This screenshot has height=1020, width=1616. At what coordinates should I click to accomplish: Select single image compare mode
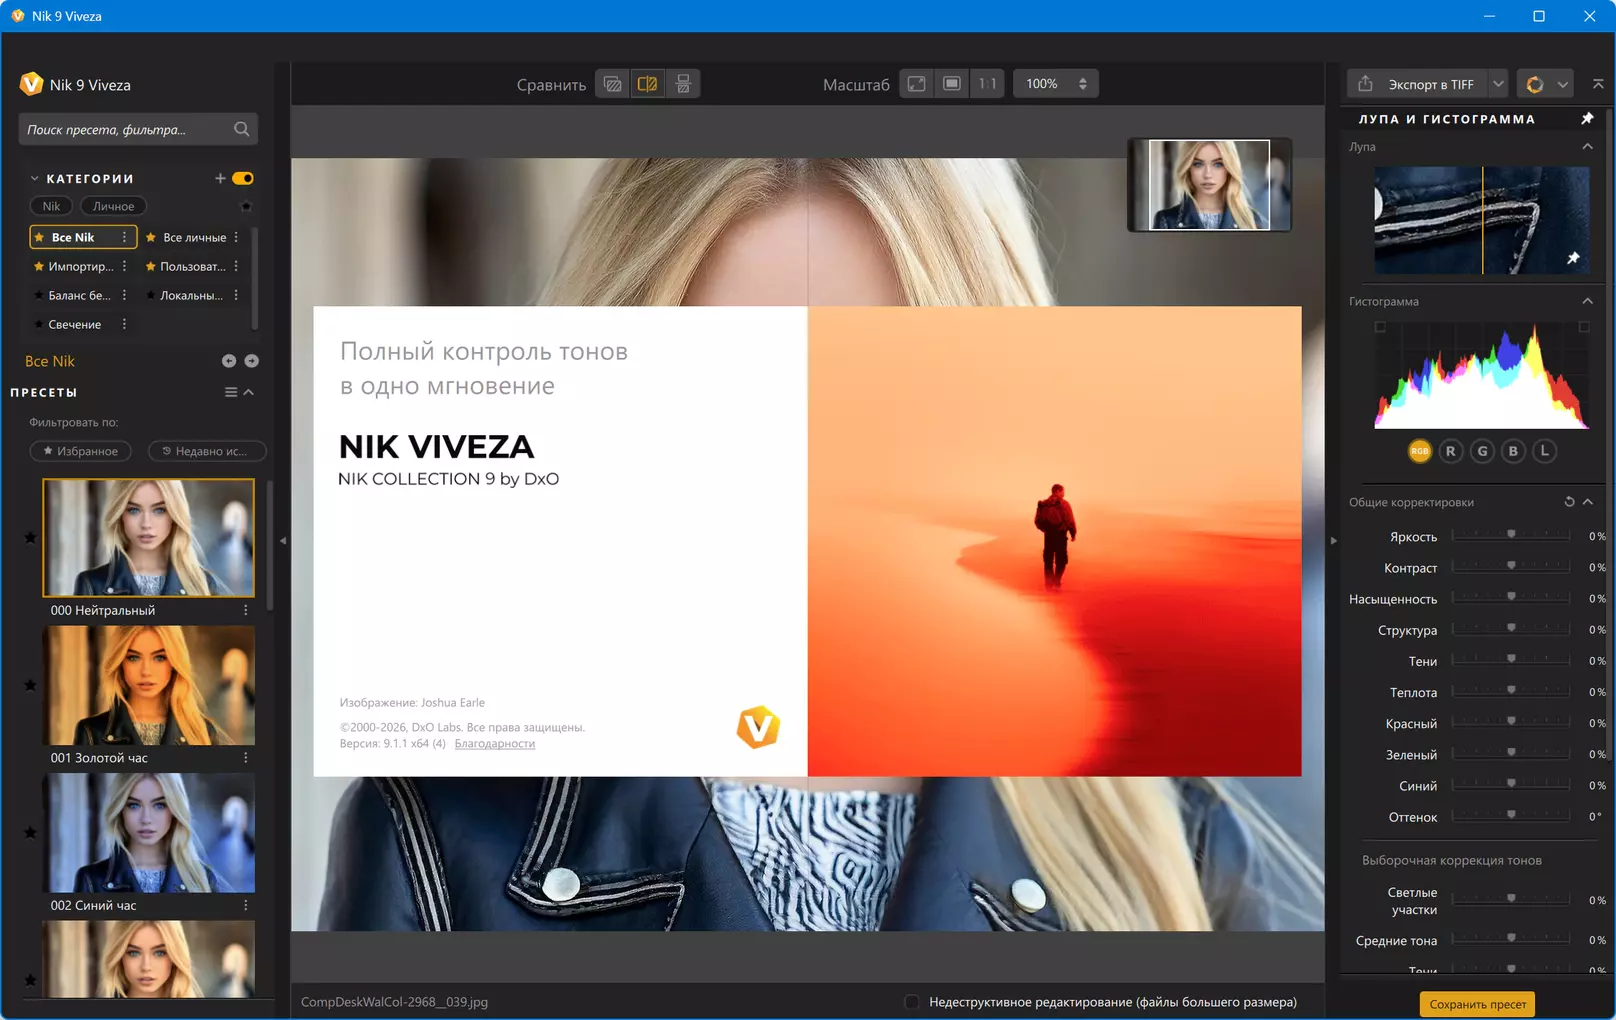coord(613,84)
